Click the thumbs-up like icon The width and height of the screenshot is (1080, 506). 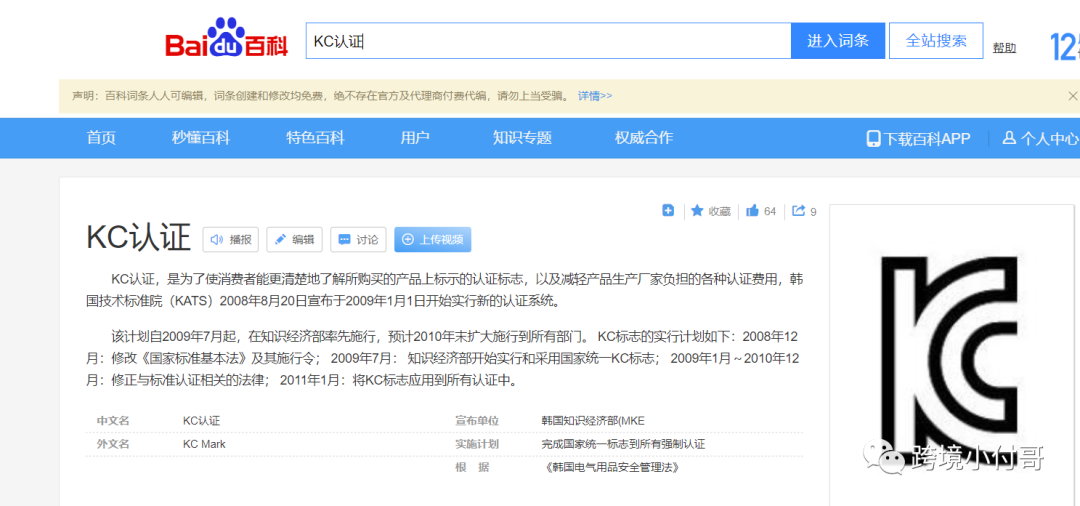coord(753,211)
